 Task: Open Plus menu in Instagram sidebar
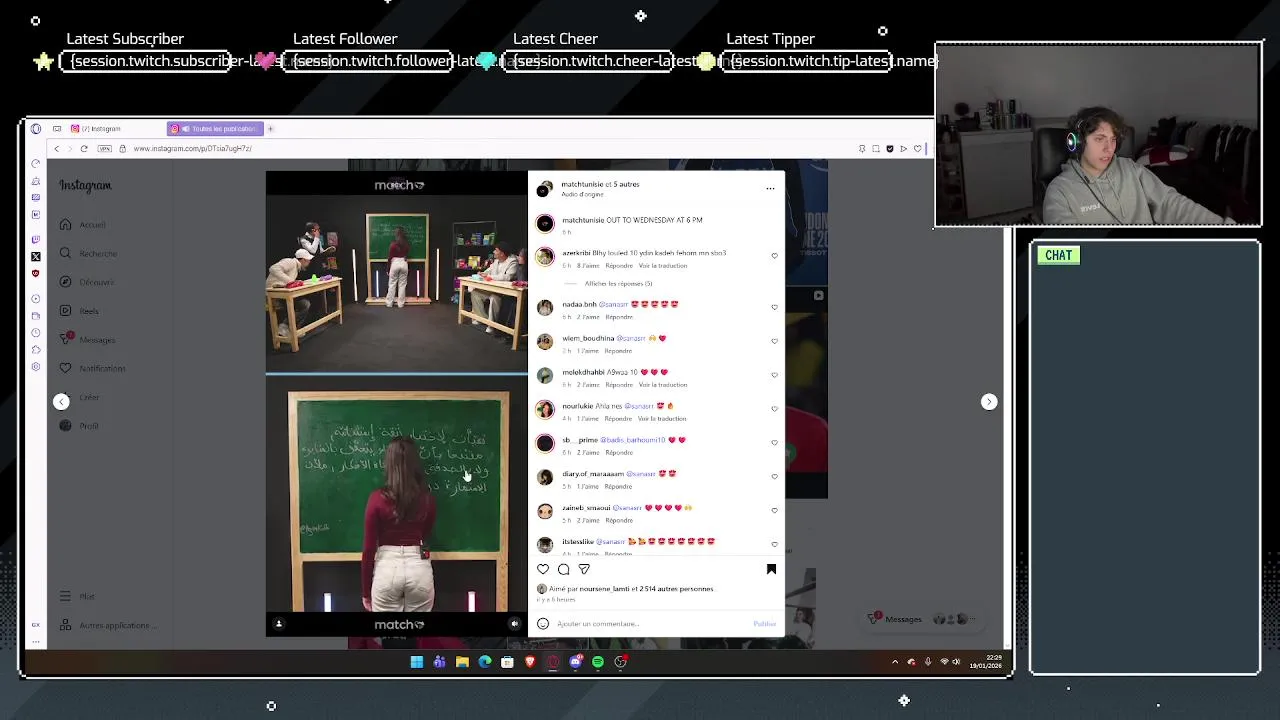76,596
